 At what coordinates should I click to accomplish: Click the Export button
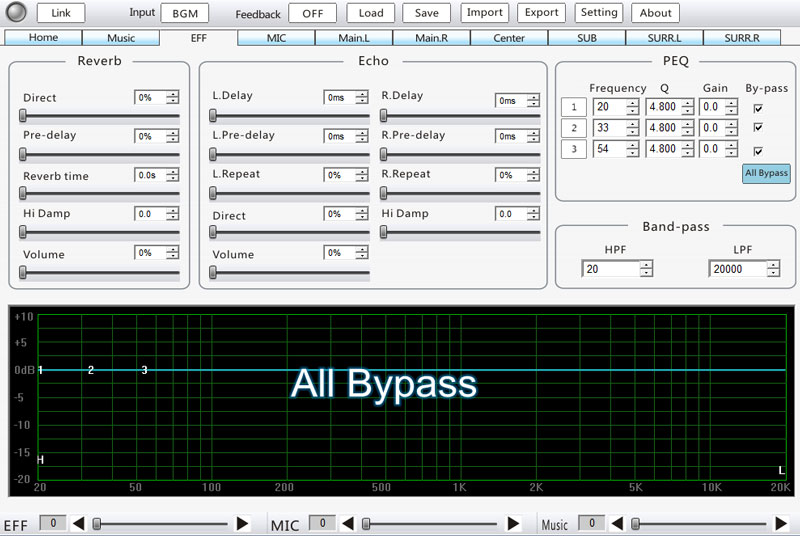[542, 13]
